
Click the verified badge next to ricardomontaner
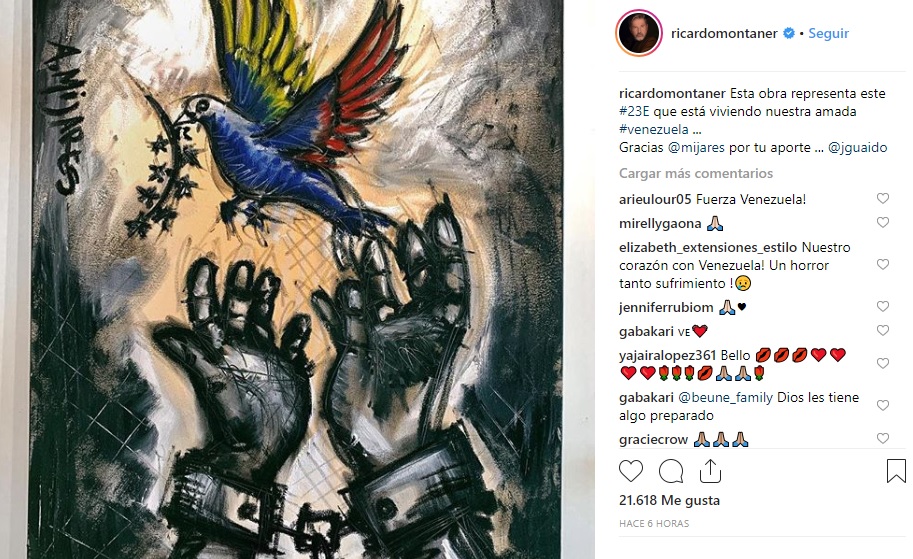788,33
